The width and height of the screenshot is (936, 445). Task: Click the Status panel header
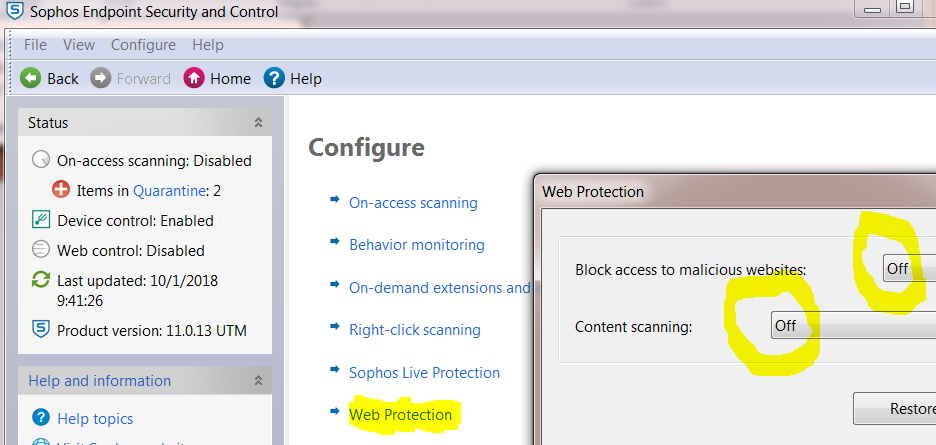(145, 122)
